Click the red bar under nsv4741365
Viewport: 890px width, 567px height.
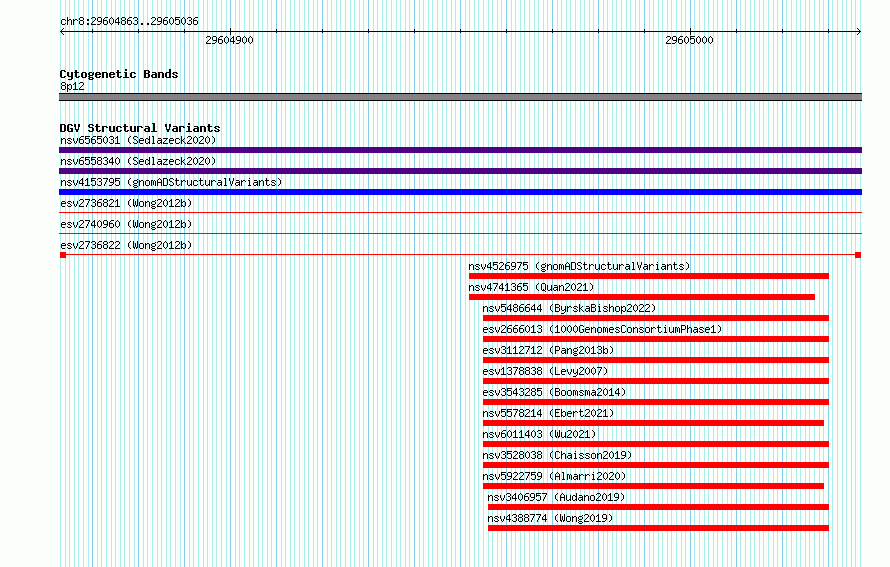click(x=642, y=297)
